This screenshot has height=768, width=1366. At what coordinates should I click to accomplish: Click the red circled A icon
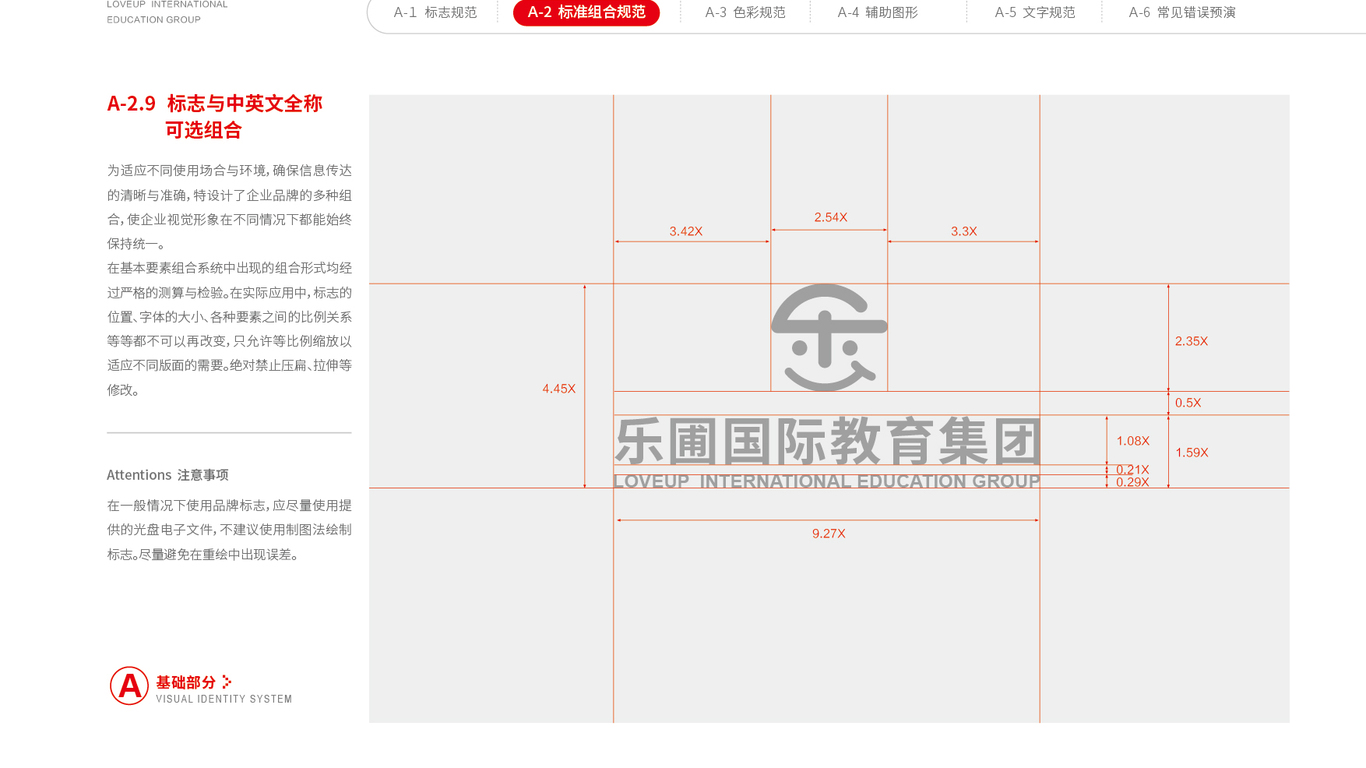129,686
